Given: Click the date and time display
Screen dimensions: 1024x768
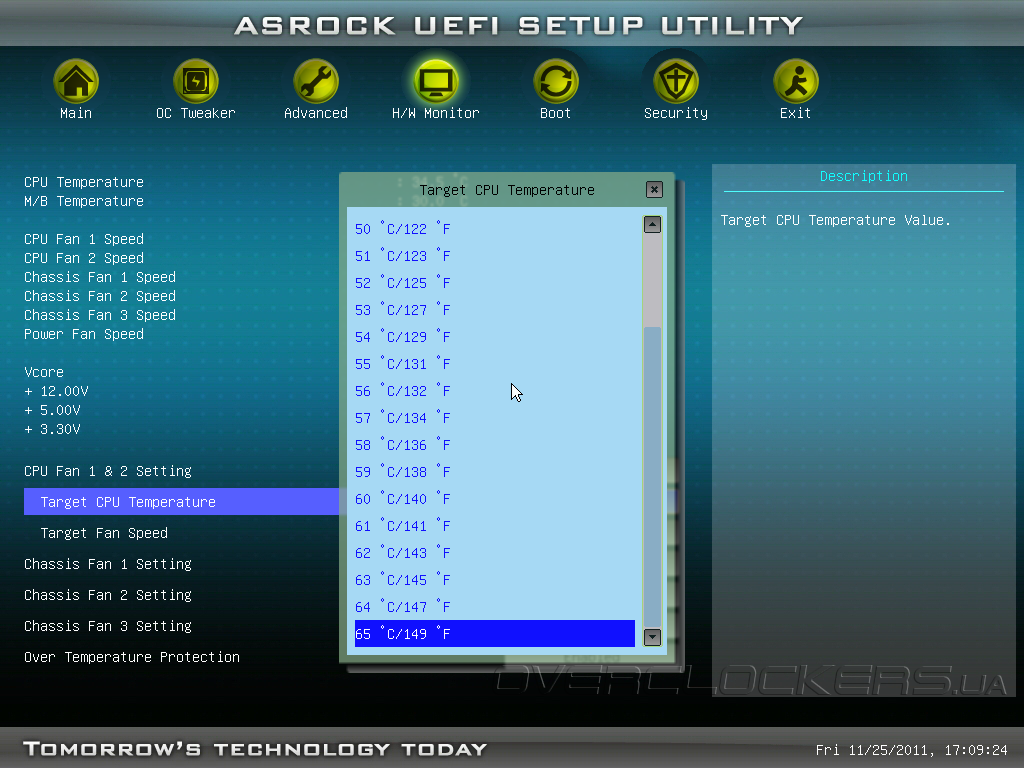Looking at the screenshot, I should [912, 750].
